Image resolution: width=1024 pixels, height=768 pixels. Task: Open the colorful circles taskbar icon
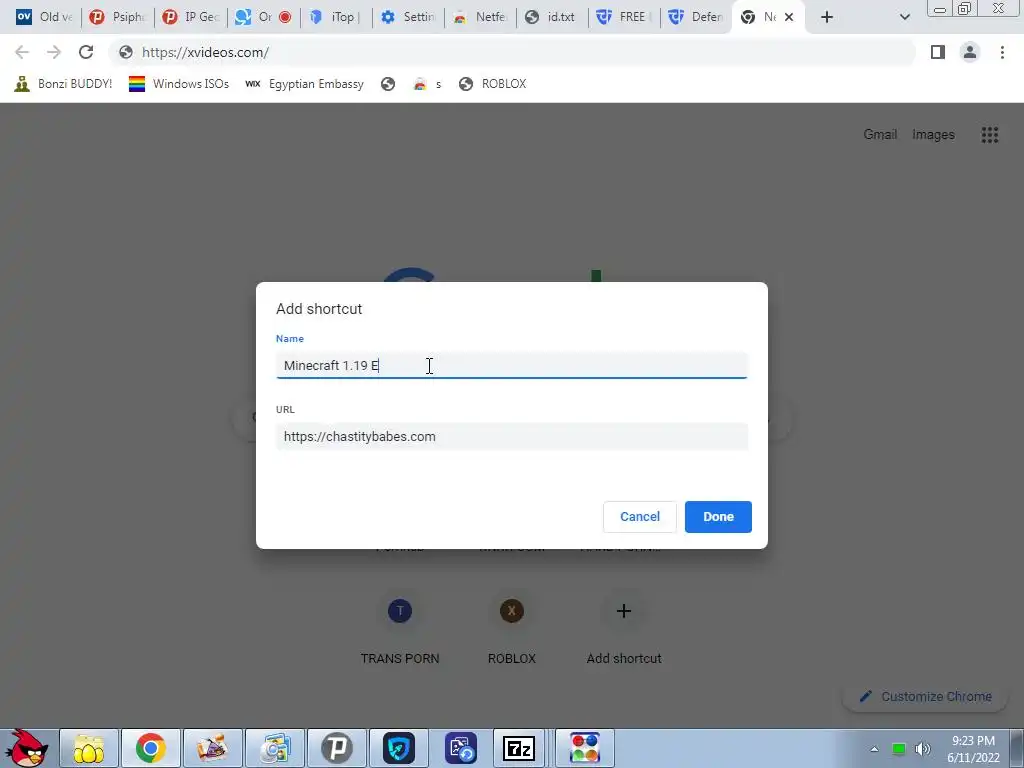pos(584,748)
